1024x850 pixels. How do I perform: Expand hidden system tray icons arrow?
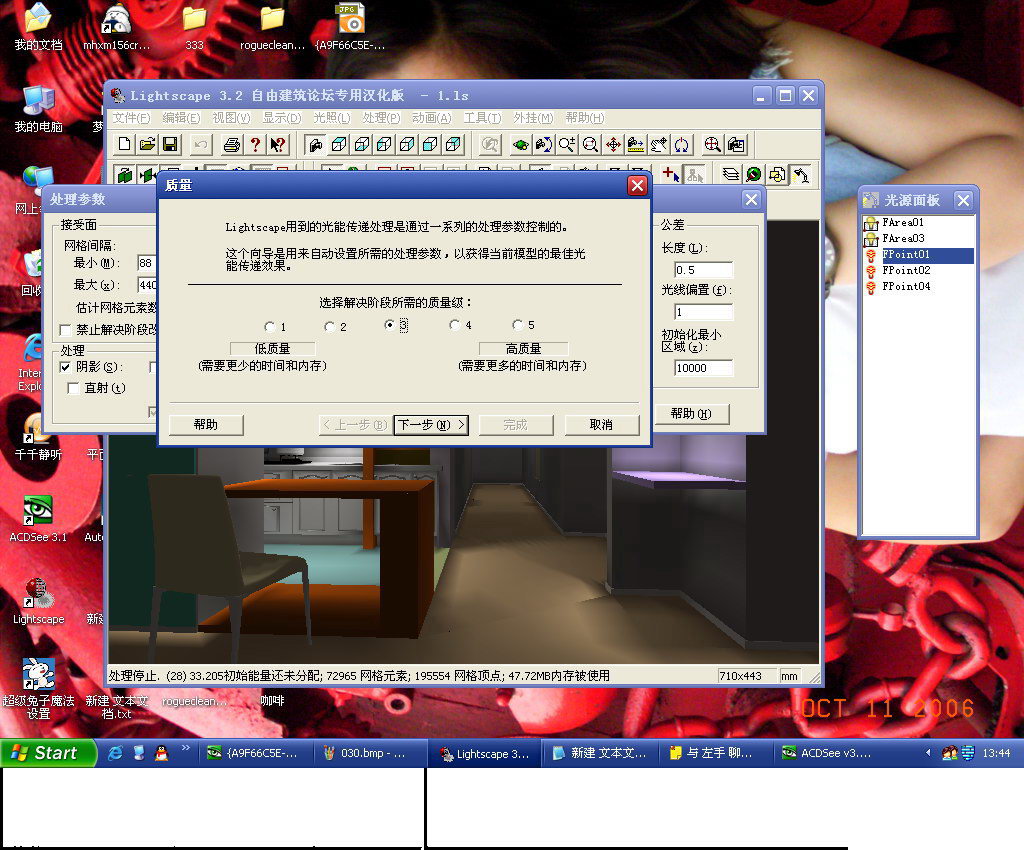[927, 753]
